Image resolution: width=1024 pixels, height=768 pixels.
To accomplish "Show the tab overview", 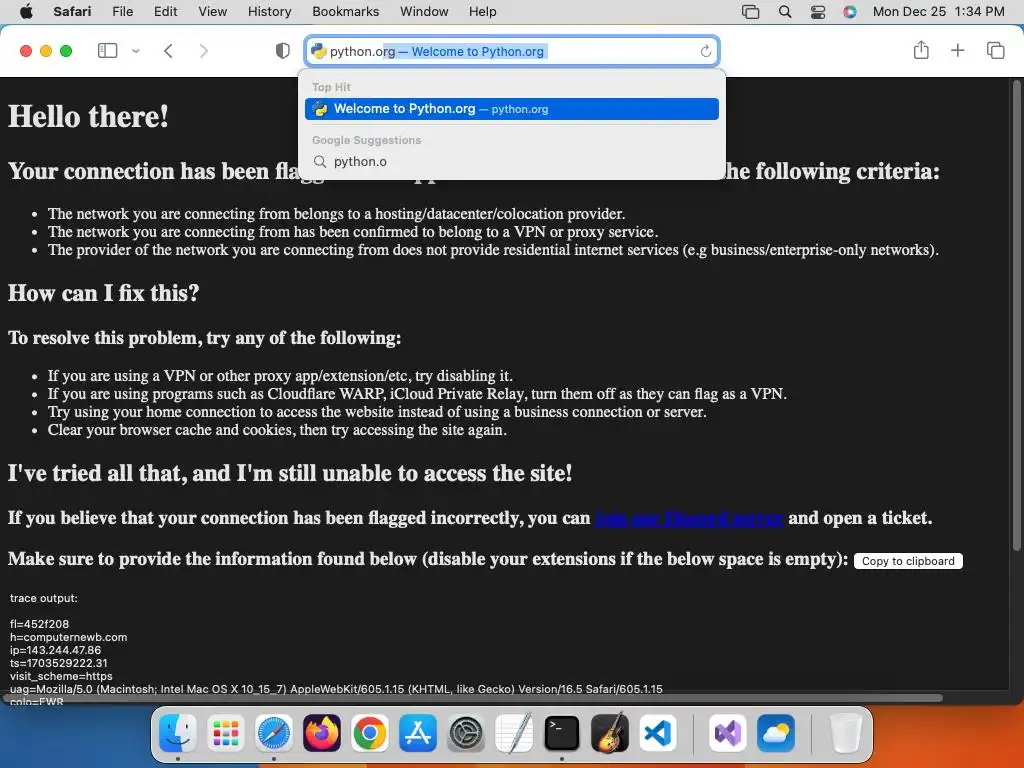I will (995, 50).
